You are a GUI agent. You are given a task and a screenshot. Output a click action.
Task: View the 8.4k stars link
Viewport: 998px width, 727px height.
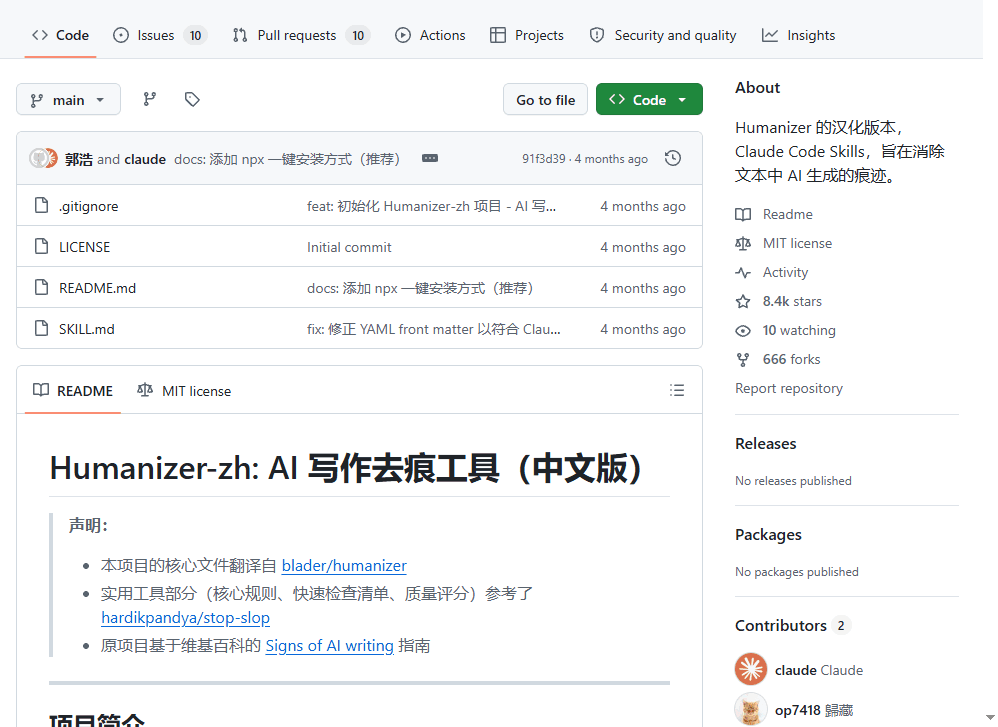click(792, 301)
